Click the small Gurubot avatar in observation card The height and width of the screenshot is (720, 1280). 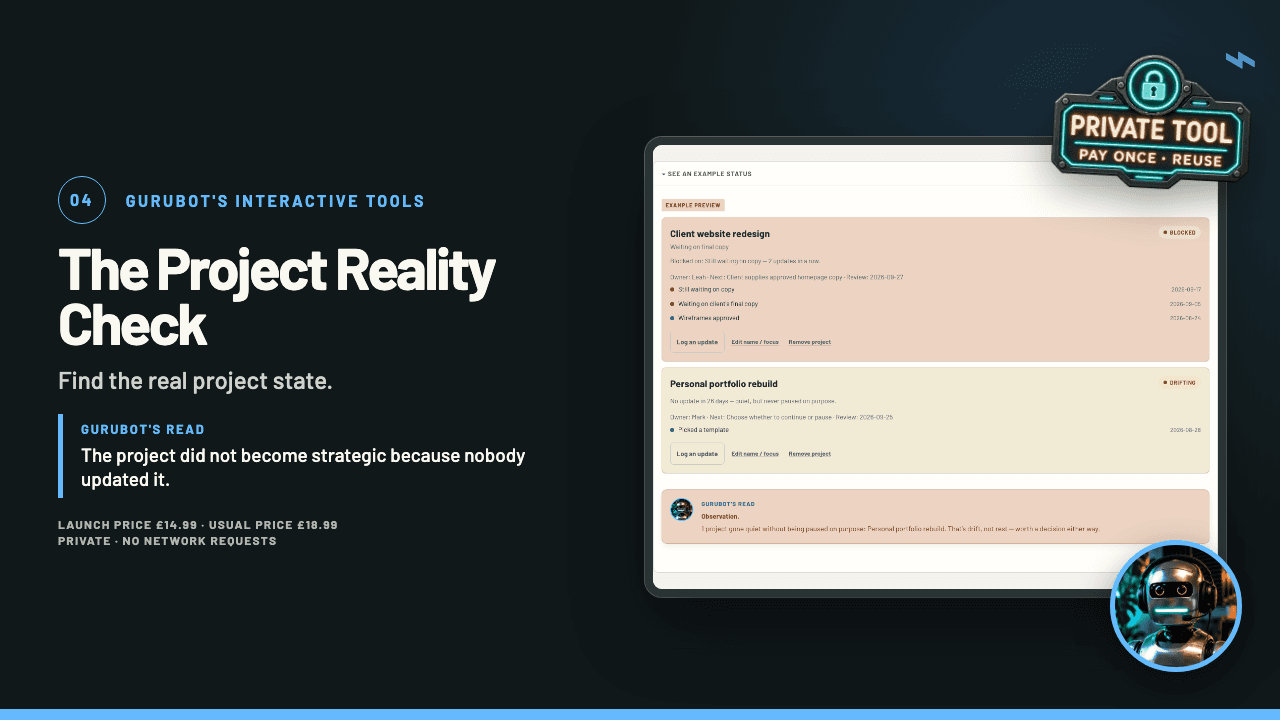click(682, 510)
